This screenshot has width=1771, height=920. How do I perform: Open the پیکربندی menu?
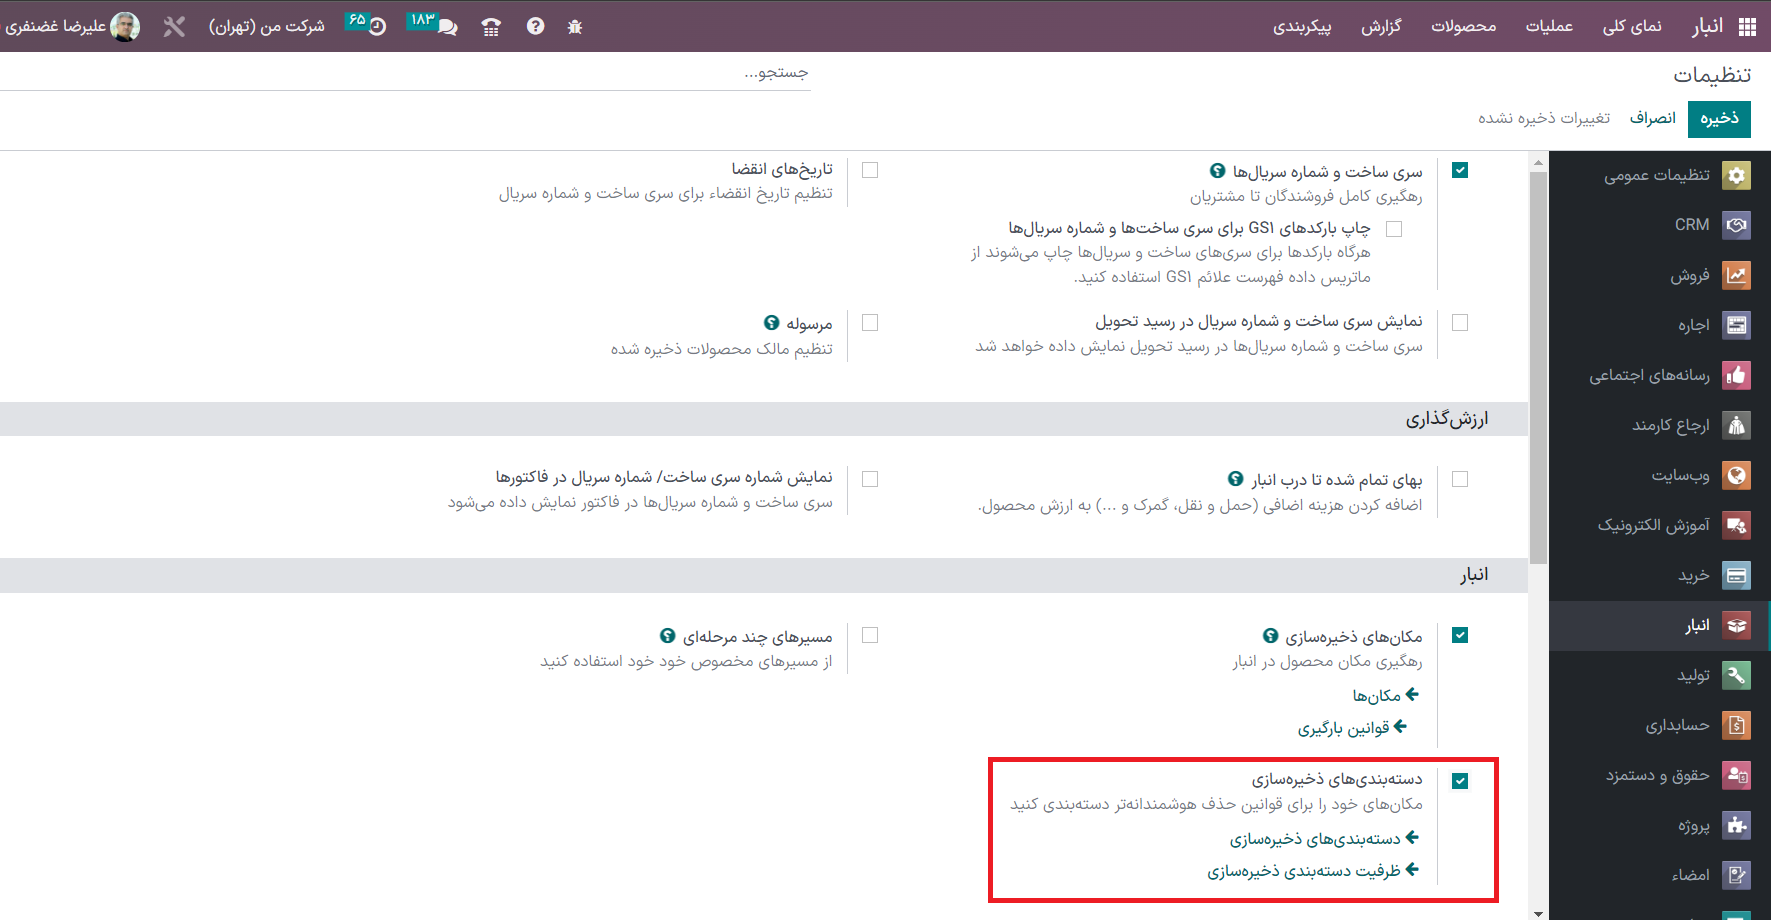click(x=1302, y=26)
